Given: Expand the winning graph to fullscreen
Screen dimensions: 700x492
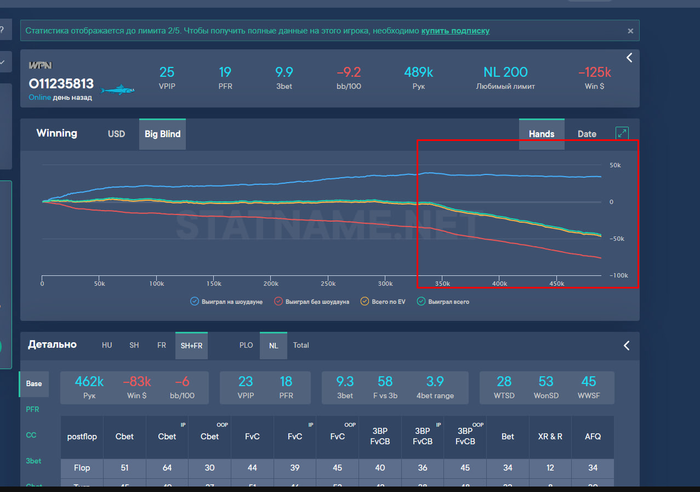Looking at the screenshot, I should click(x=622, y=133).
